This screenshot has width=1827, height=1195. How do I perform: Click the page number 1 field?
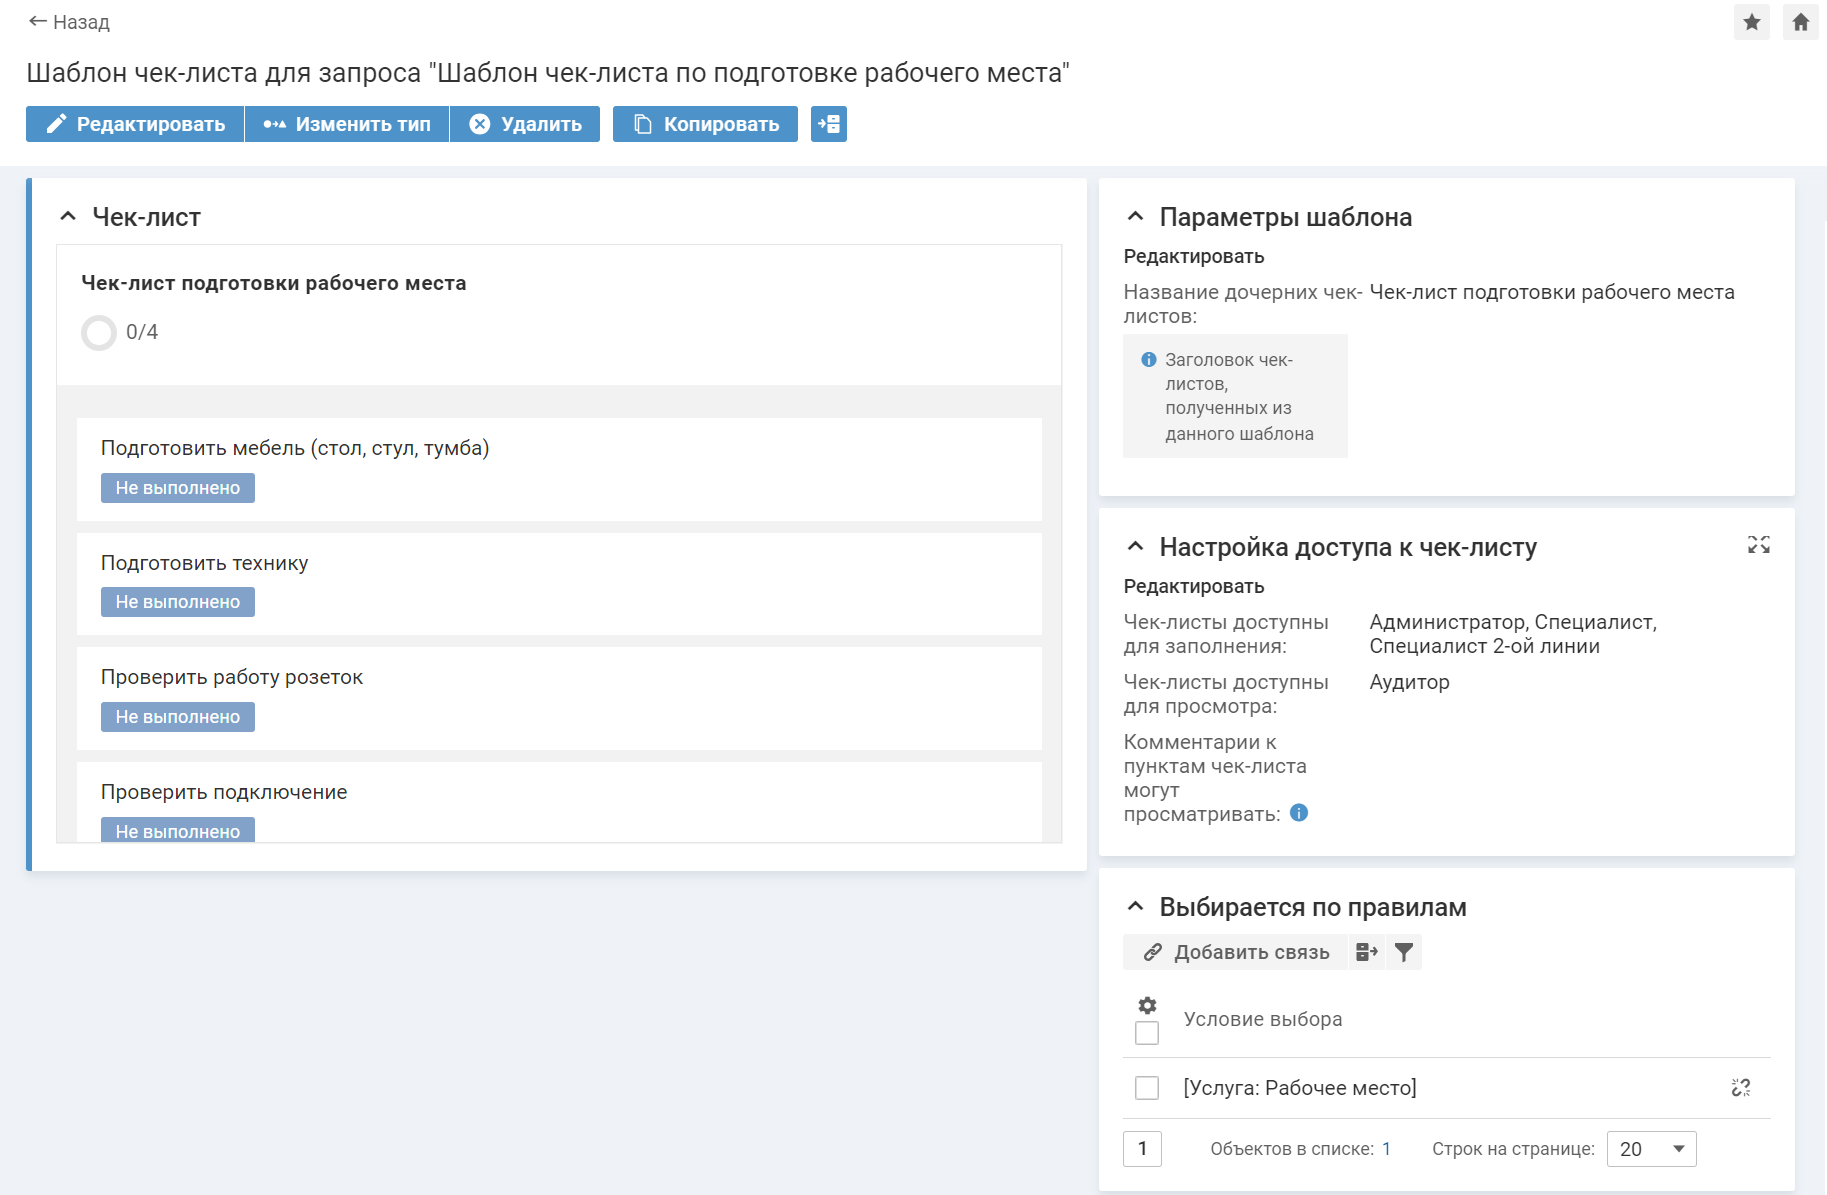tap(1142, 1149)
